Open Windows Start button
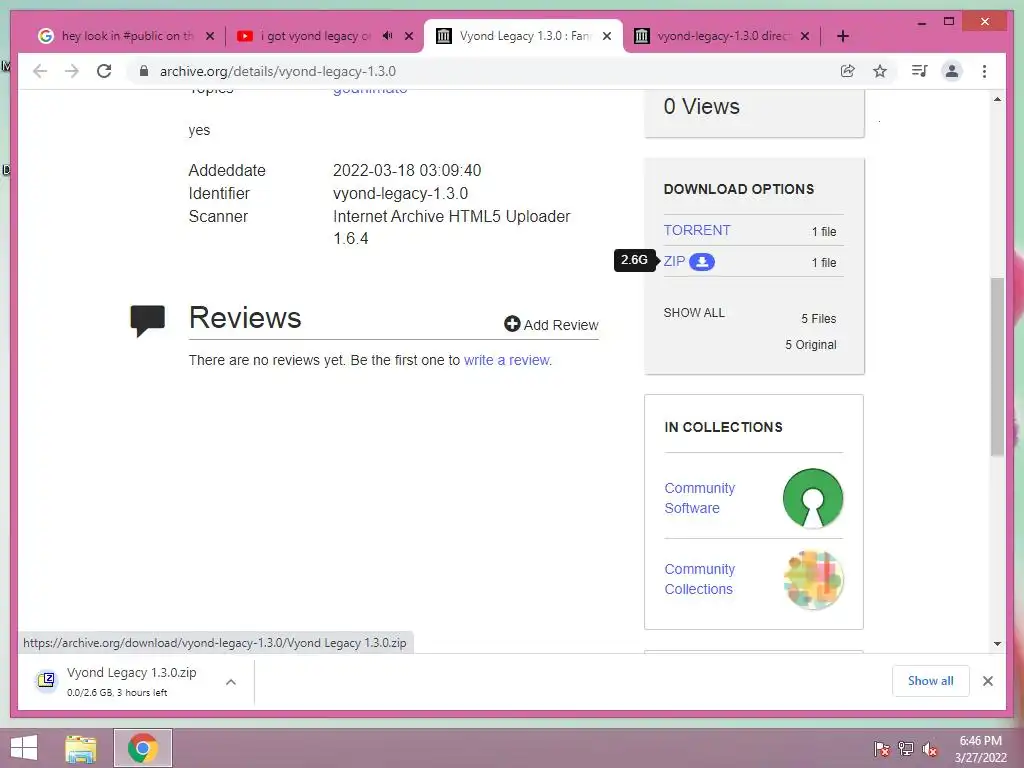1024x768 pixels. [x=24, y=748]
